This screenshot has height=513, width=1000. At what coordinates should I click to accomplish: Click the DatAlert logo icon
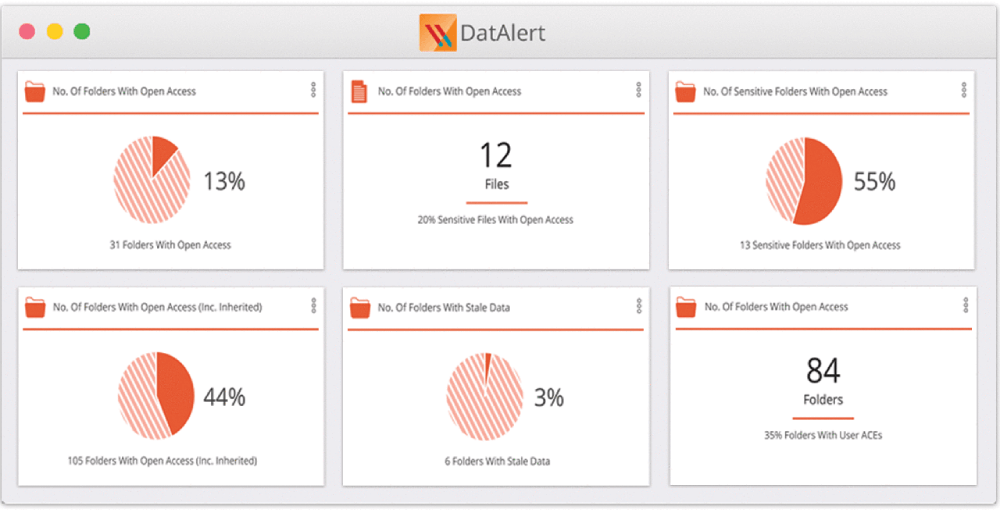pos(438,33)
